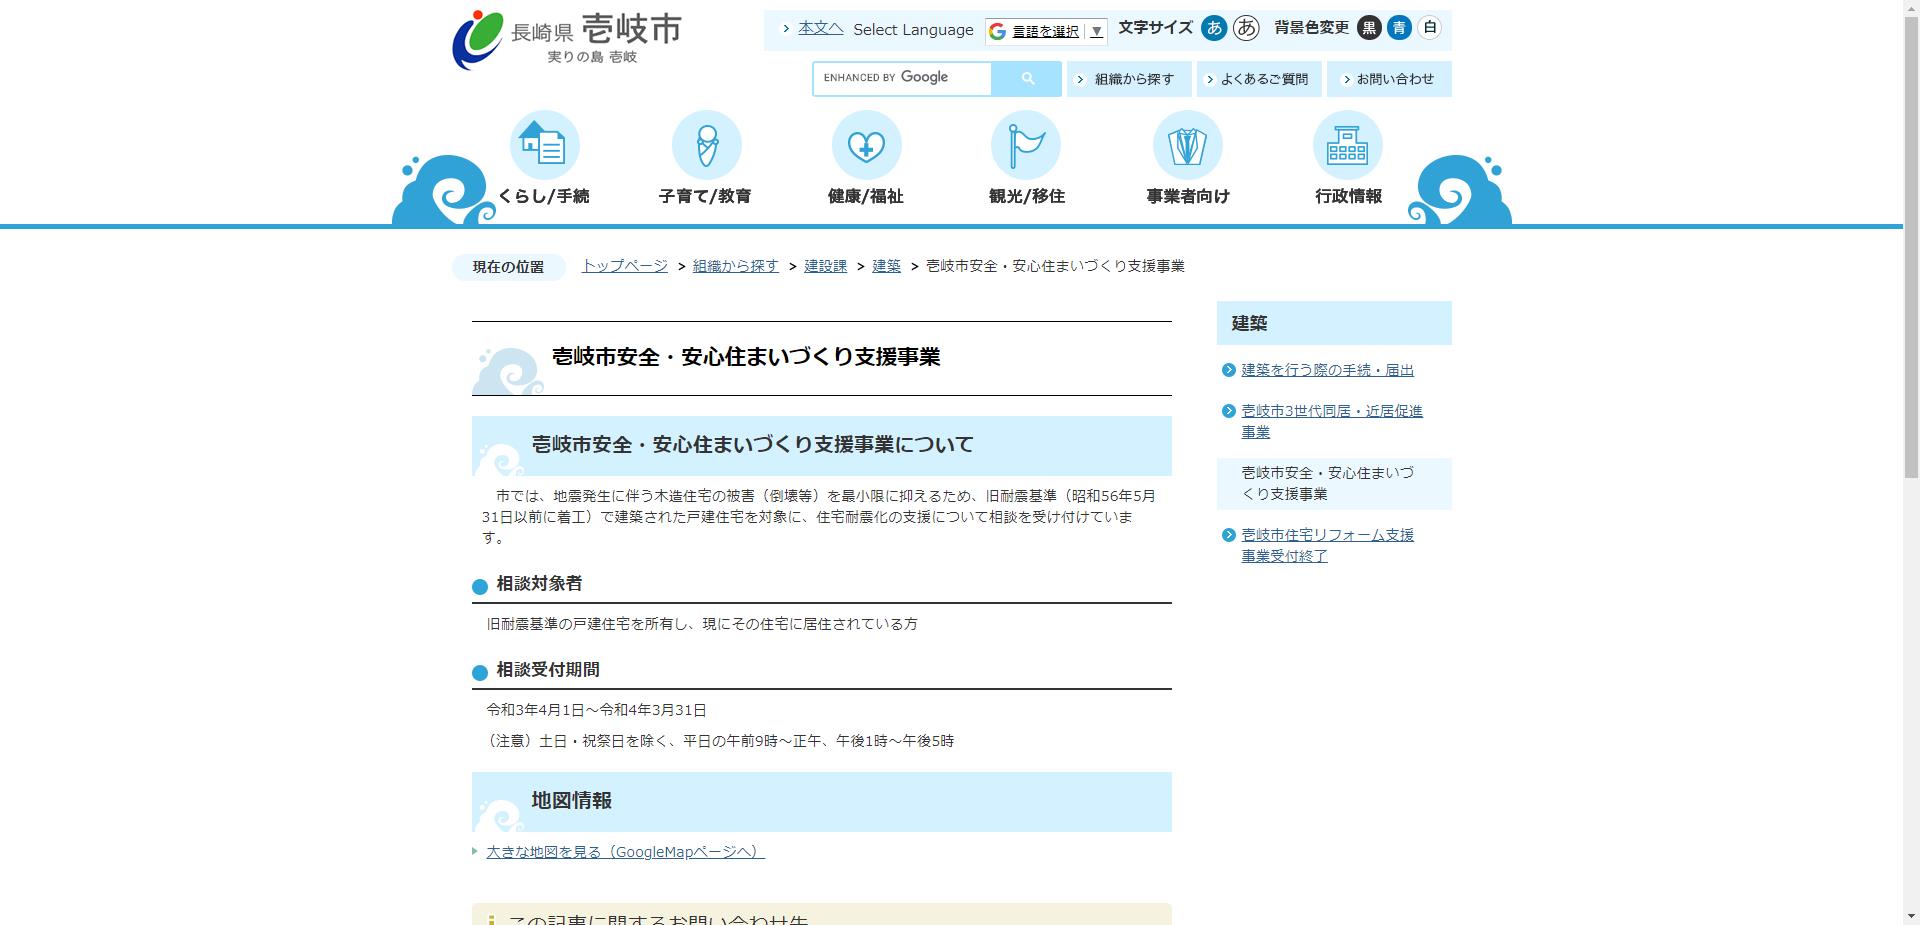Image resolution: width=1920 pixels, height=925 pixels.
Task: Open the 事業者向け category icon
Action: pyautogui.click(x=1187, y=145)
